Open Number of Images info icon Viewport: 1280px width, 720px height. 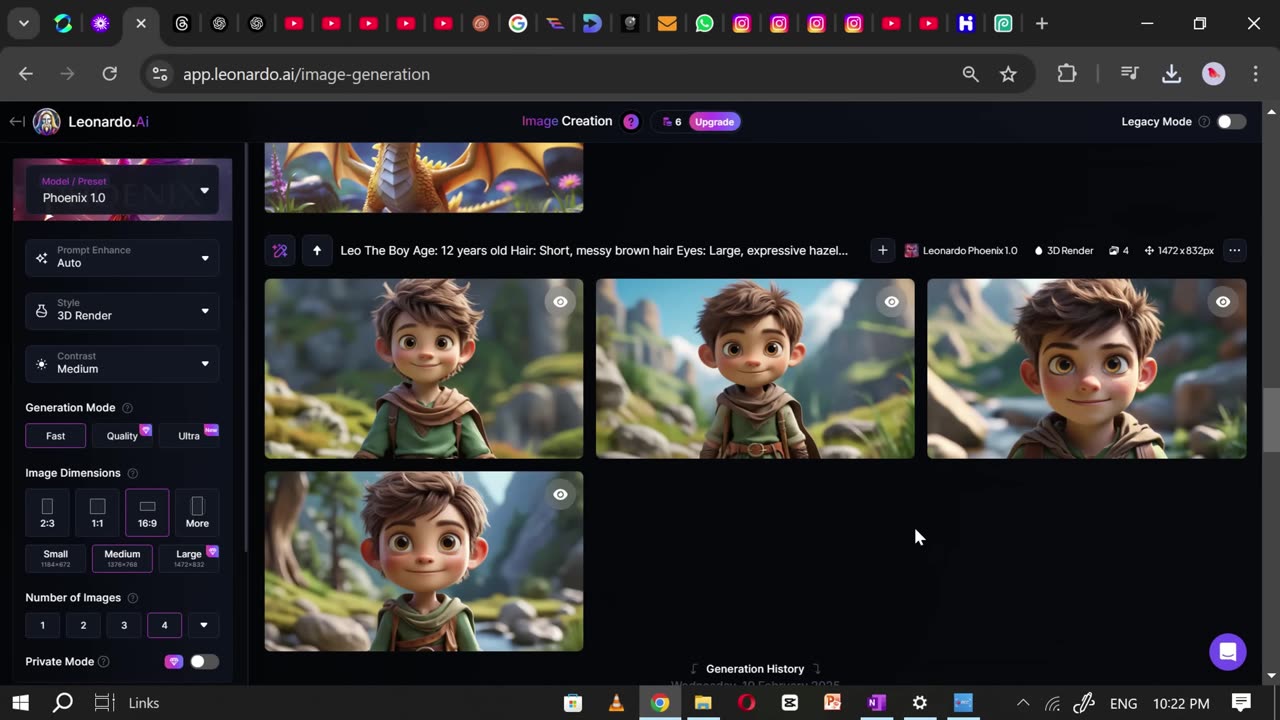click(x=132, y=598)
